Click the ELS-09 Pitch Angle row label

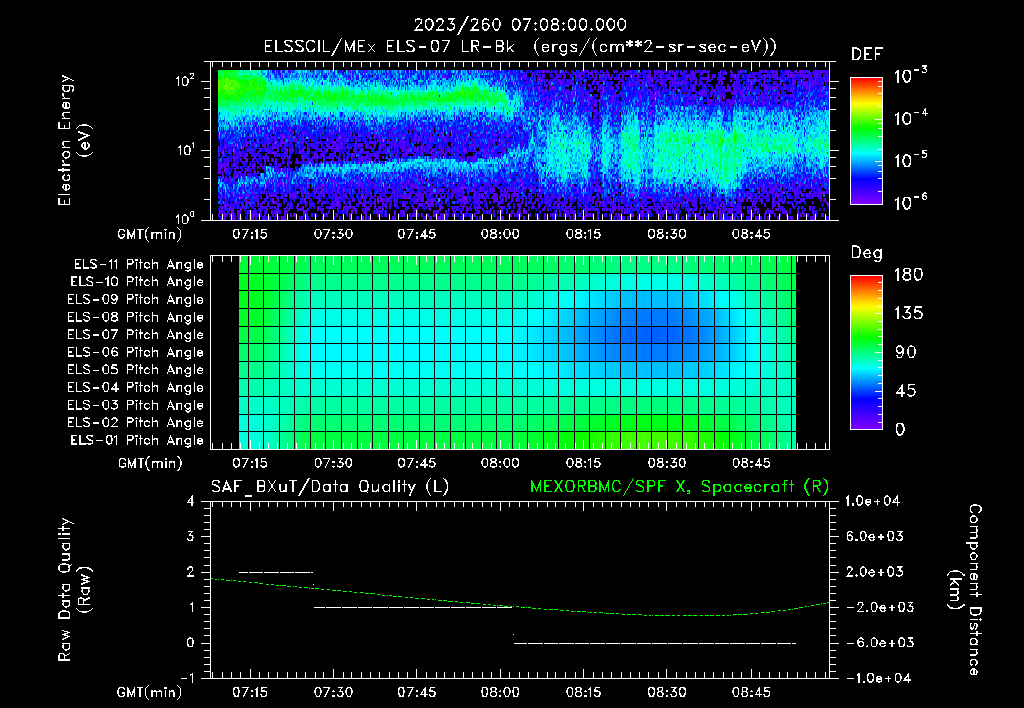click(136, 300)
